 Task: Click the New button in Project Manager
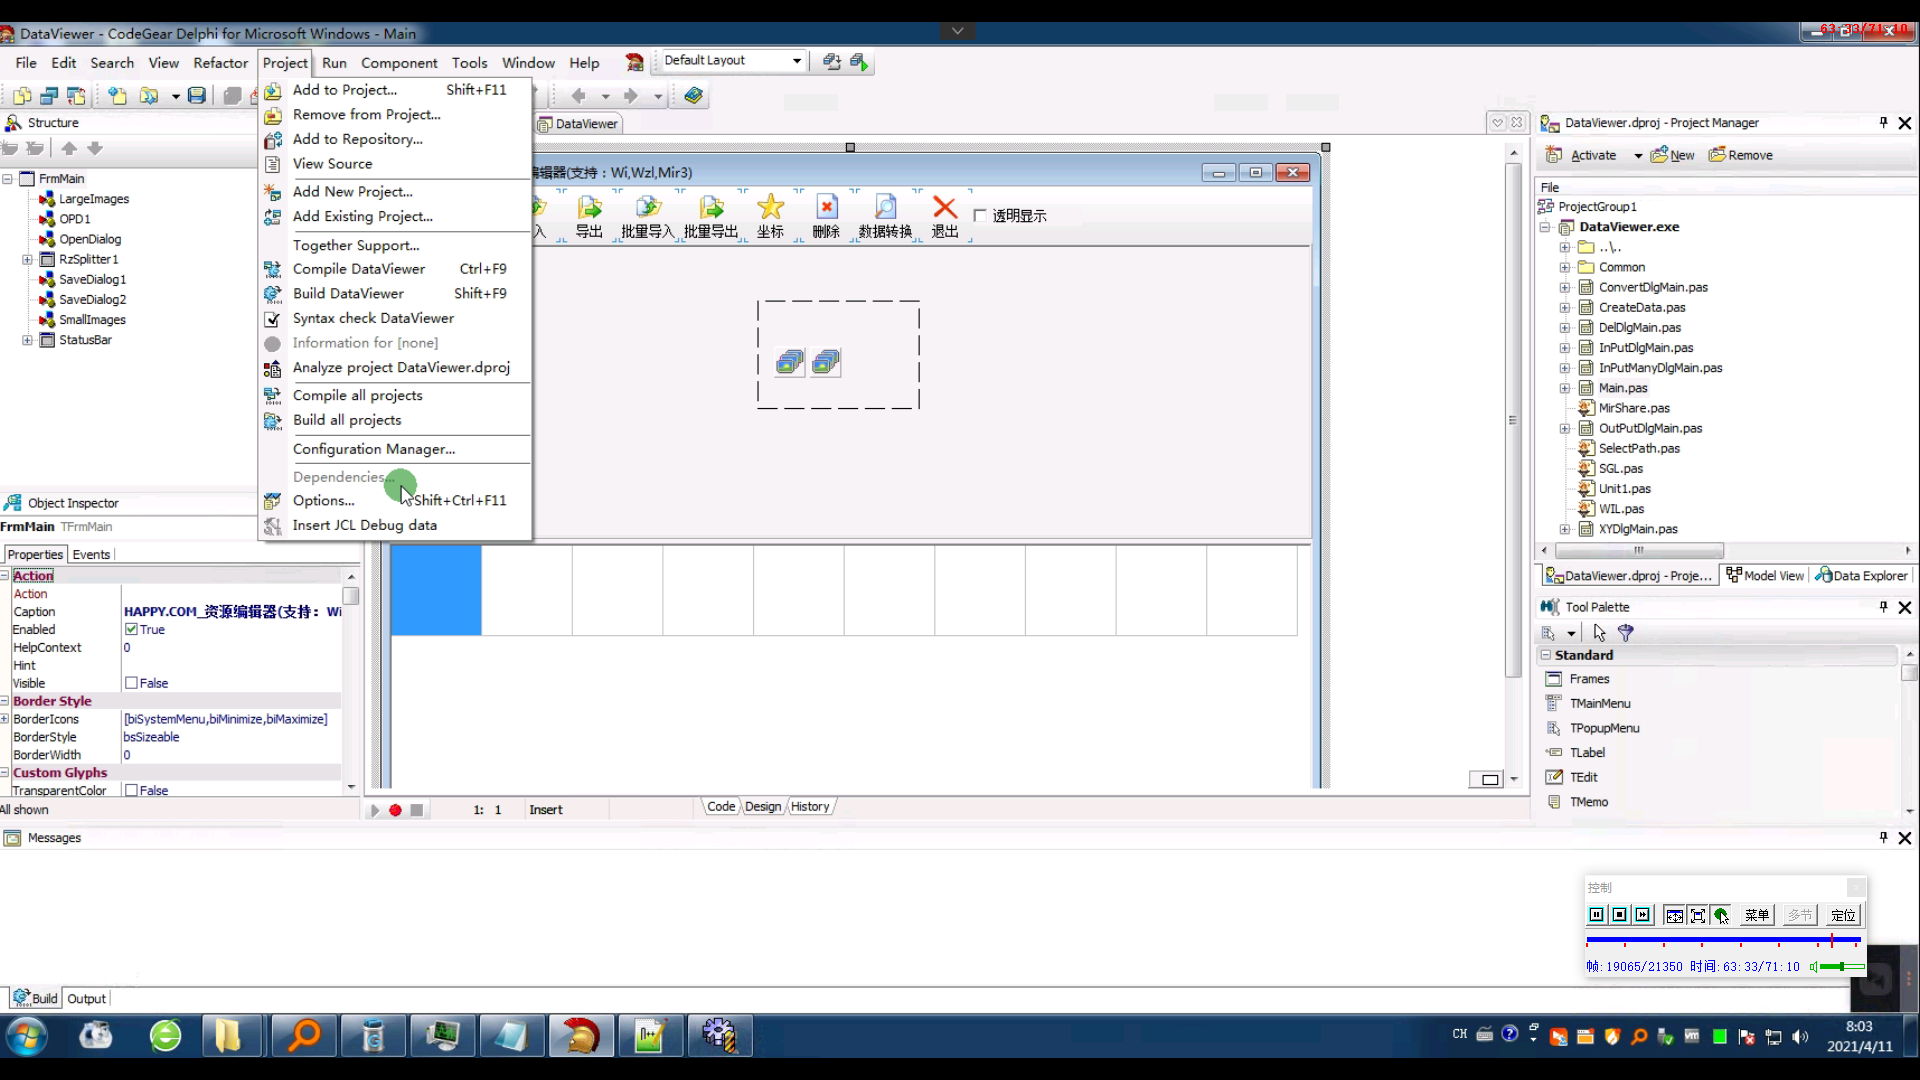[1673, 156]
